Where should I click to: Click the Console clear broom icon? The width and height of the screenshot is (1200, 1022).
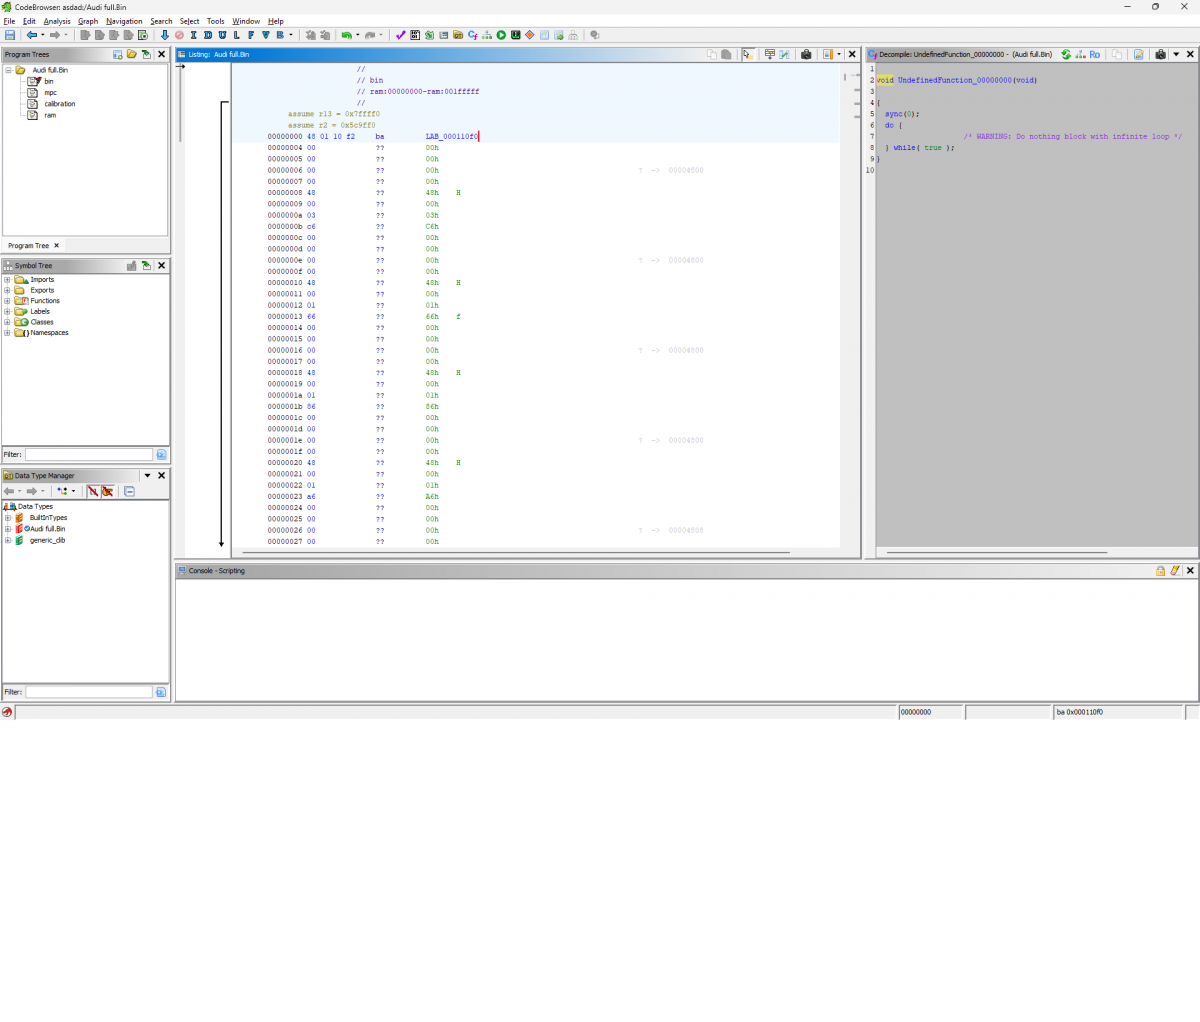1175,571
